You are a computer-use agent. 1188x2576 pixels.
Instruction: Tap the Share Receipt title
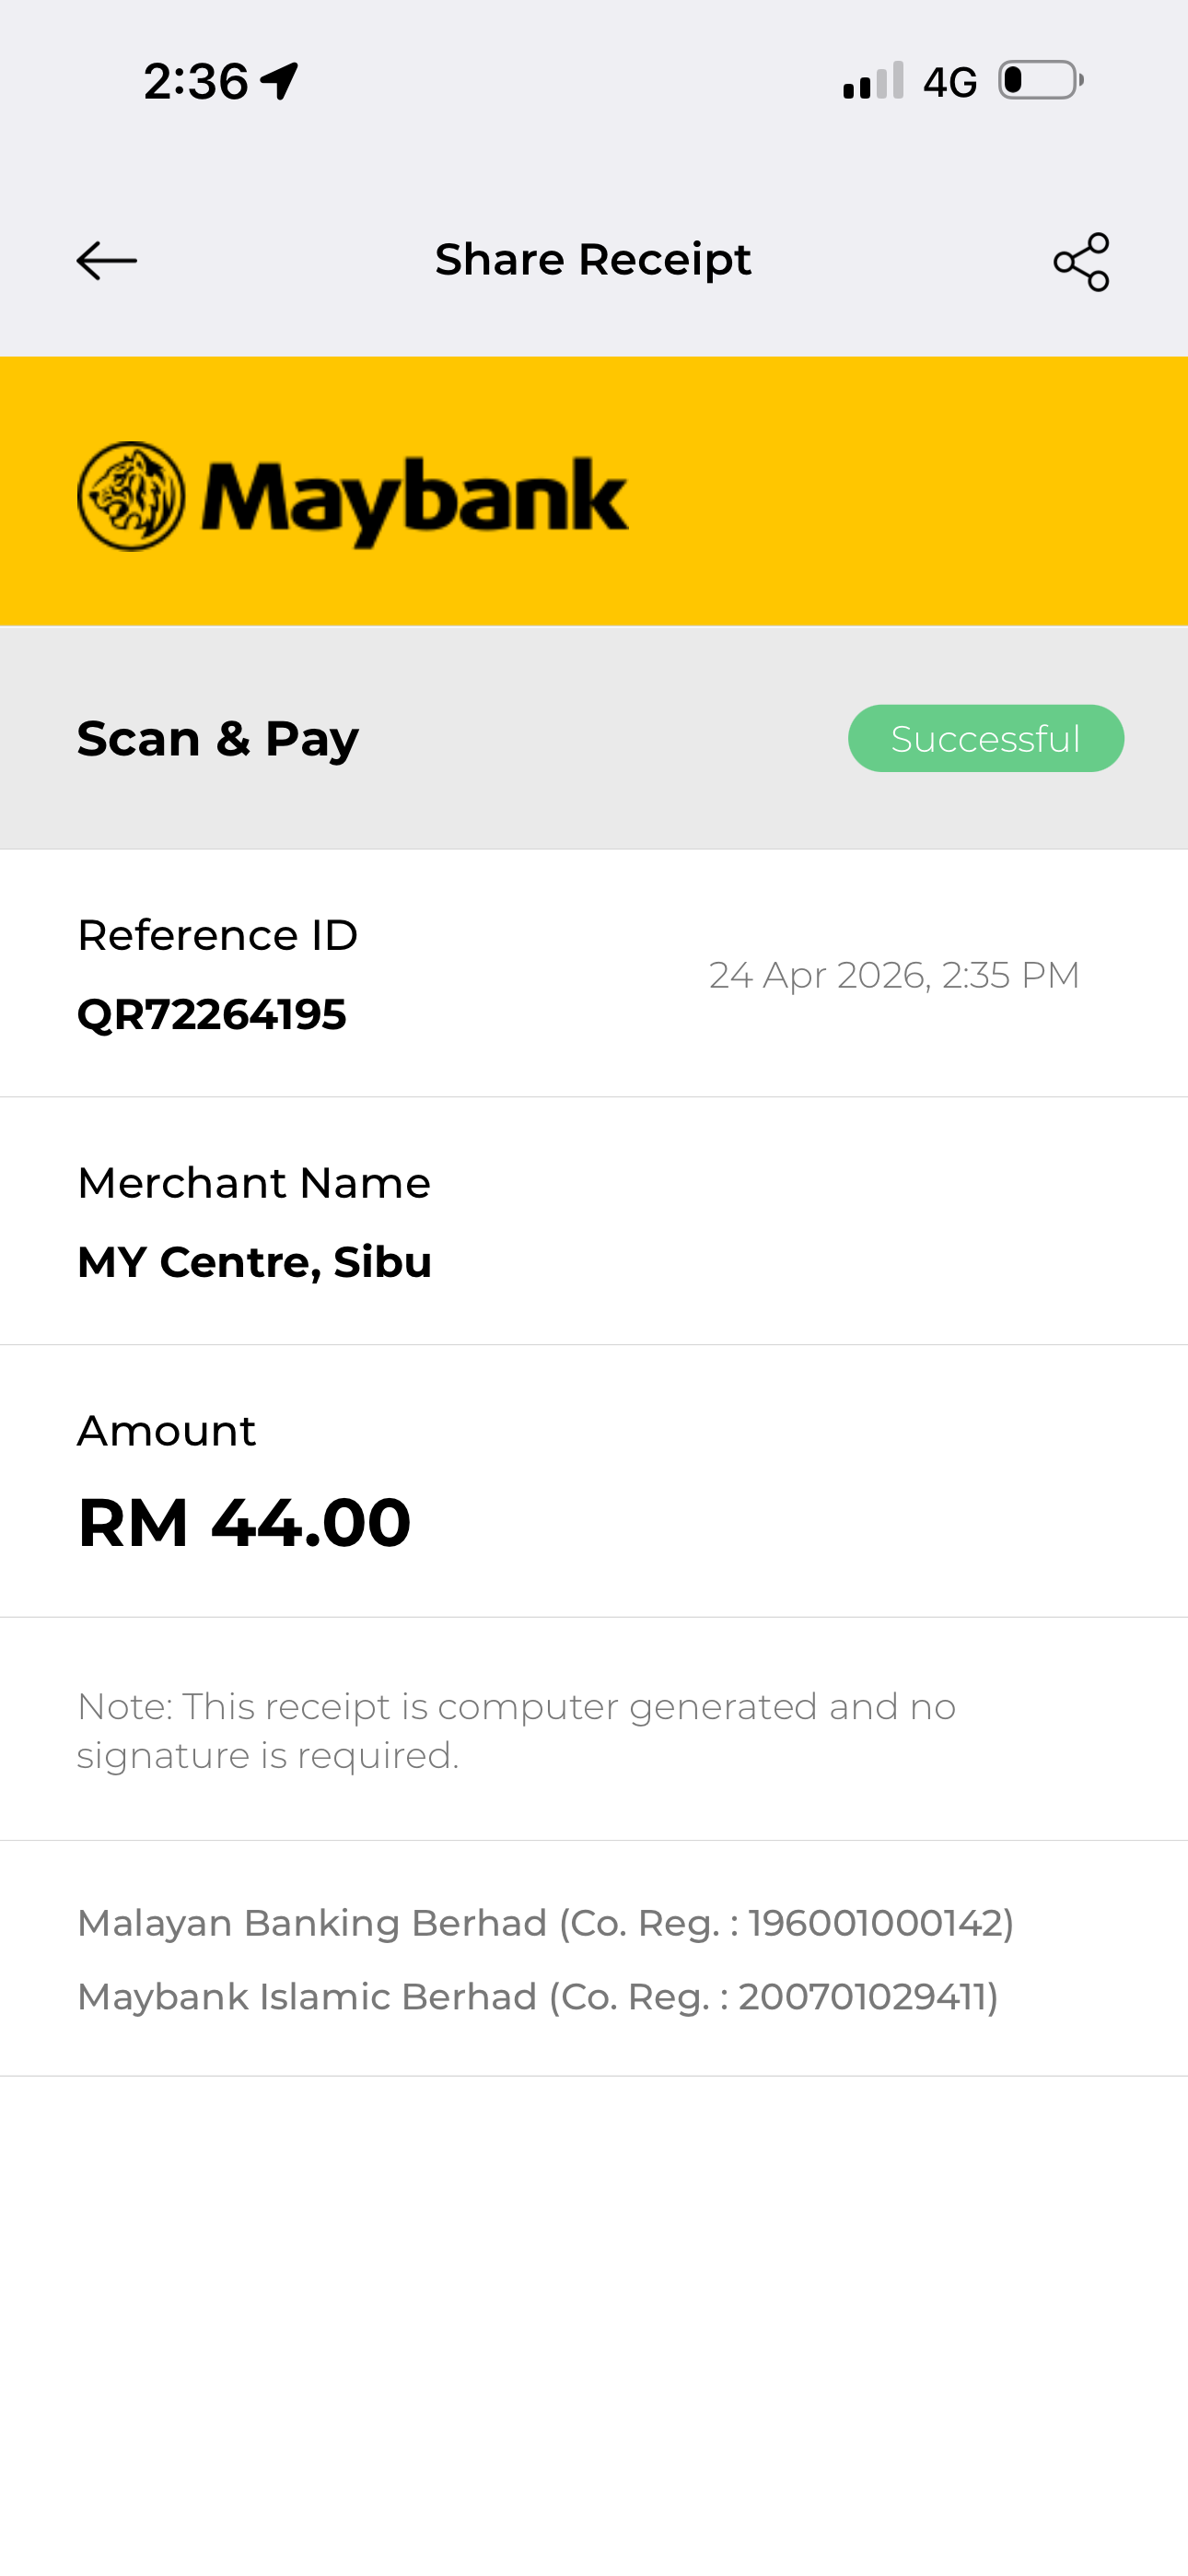[593, 260]
